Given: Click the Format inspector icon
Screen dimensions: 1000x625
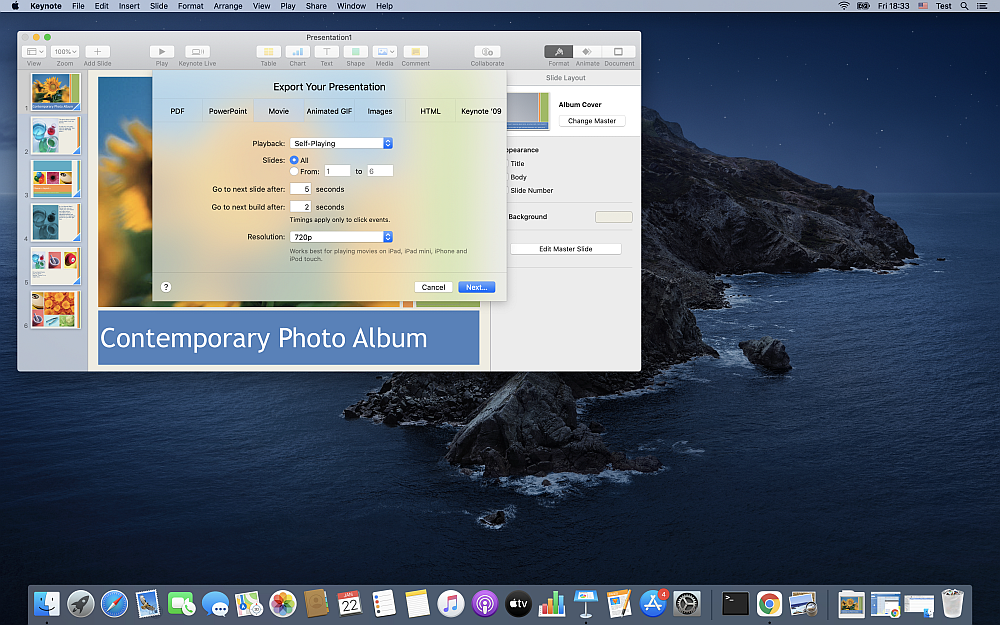Looking at the screenshot, I should pos(558,51).
